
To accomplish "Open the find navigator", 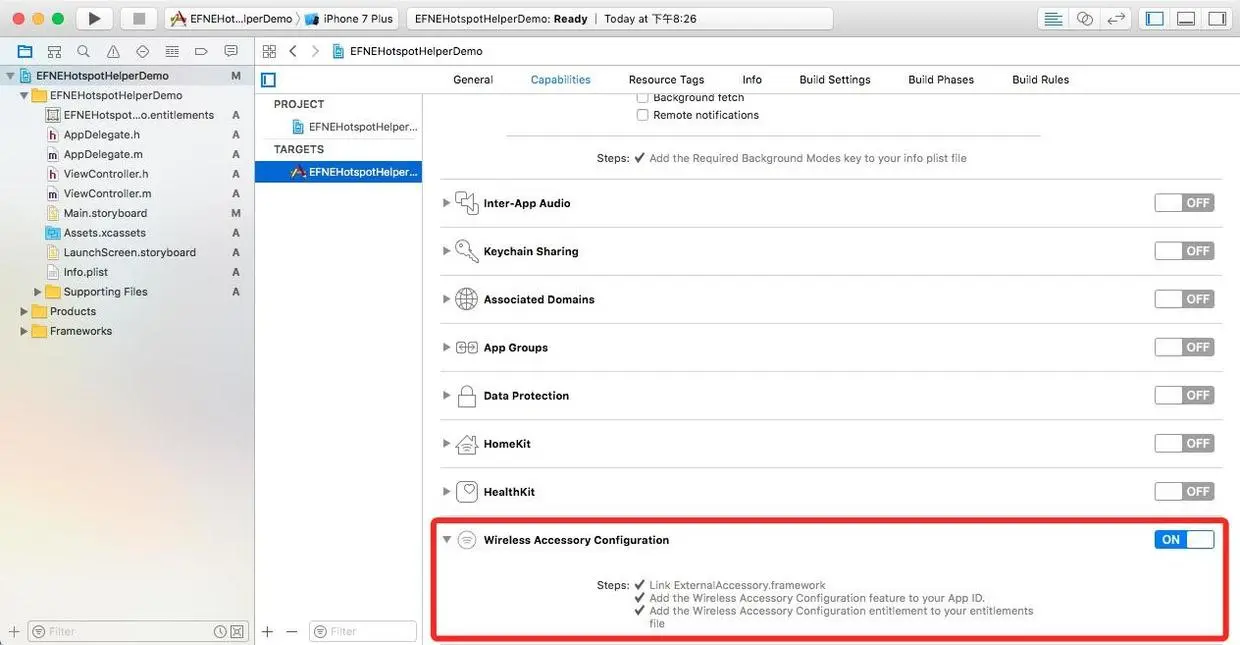I will (x=84, y=51).
